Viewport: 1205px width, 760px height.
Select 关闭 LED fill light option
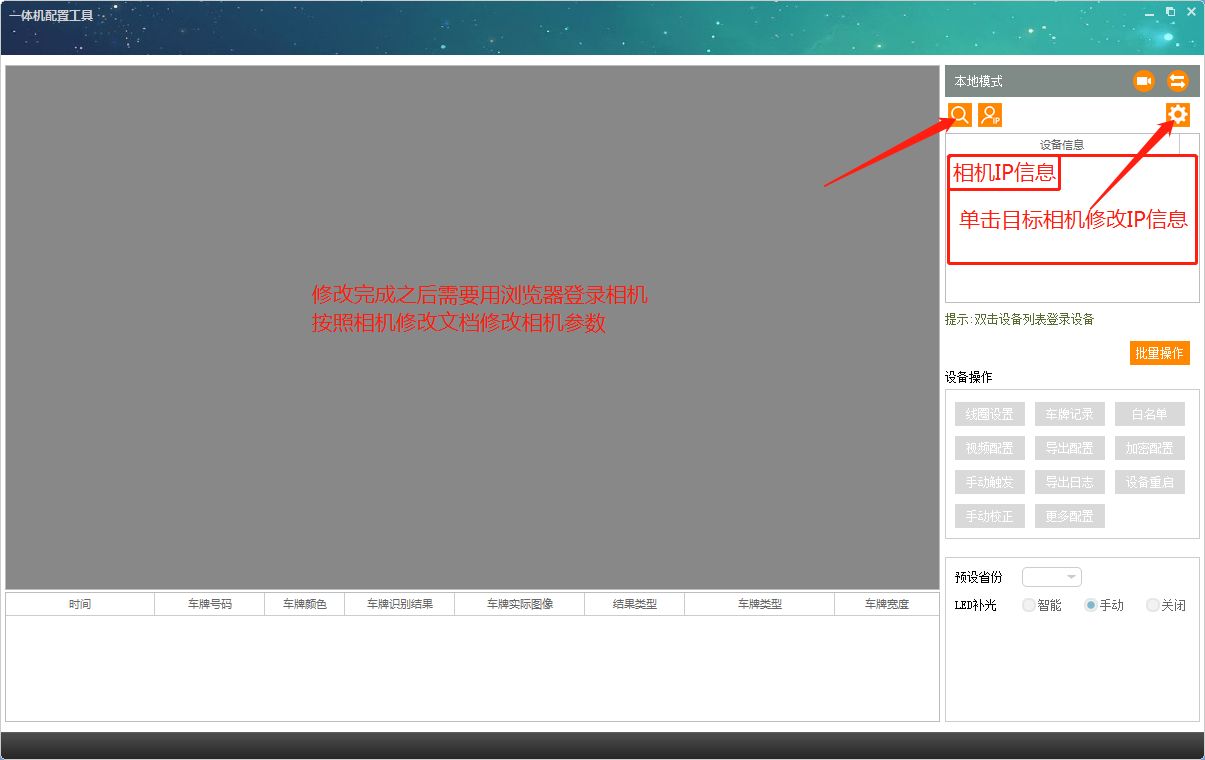click(x=1166, y=605)
